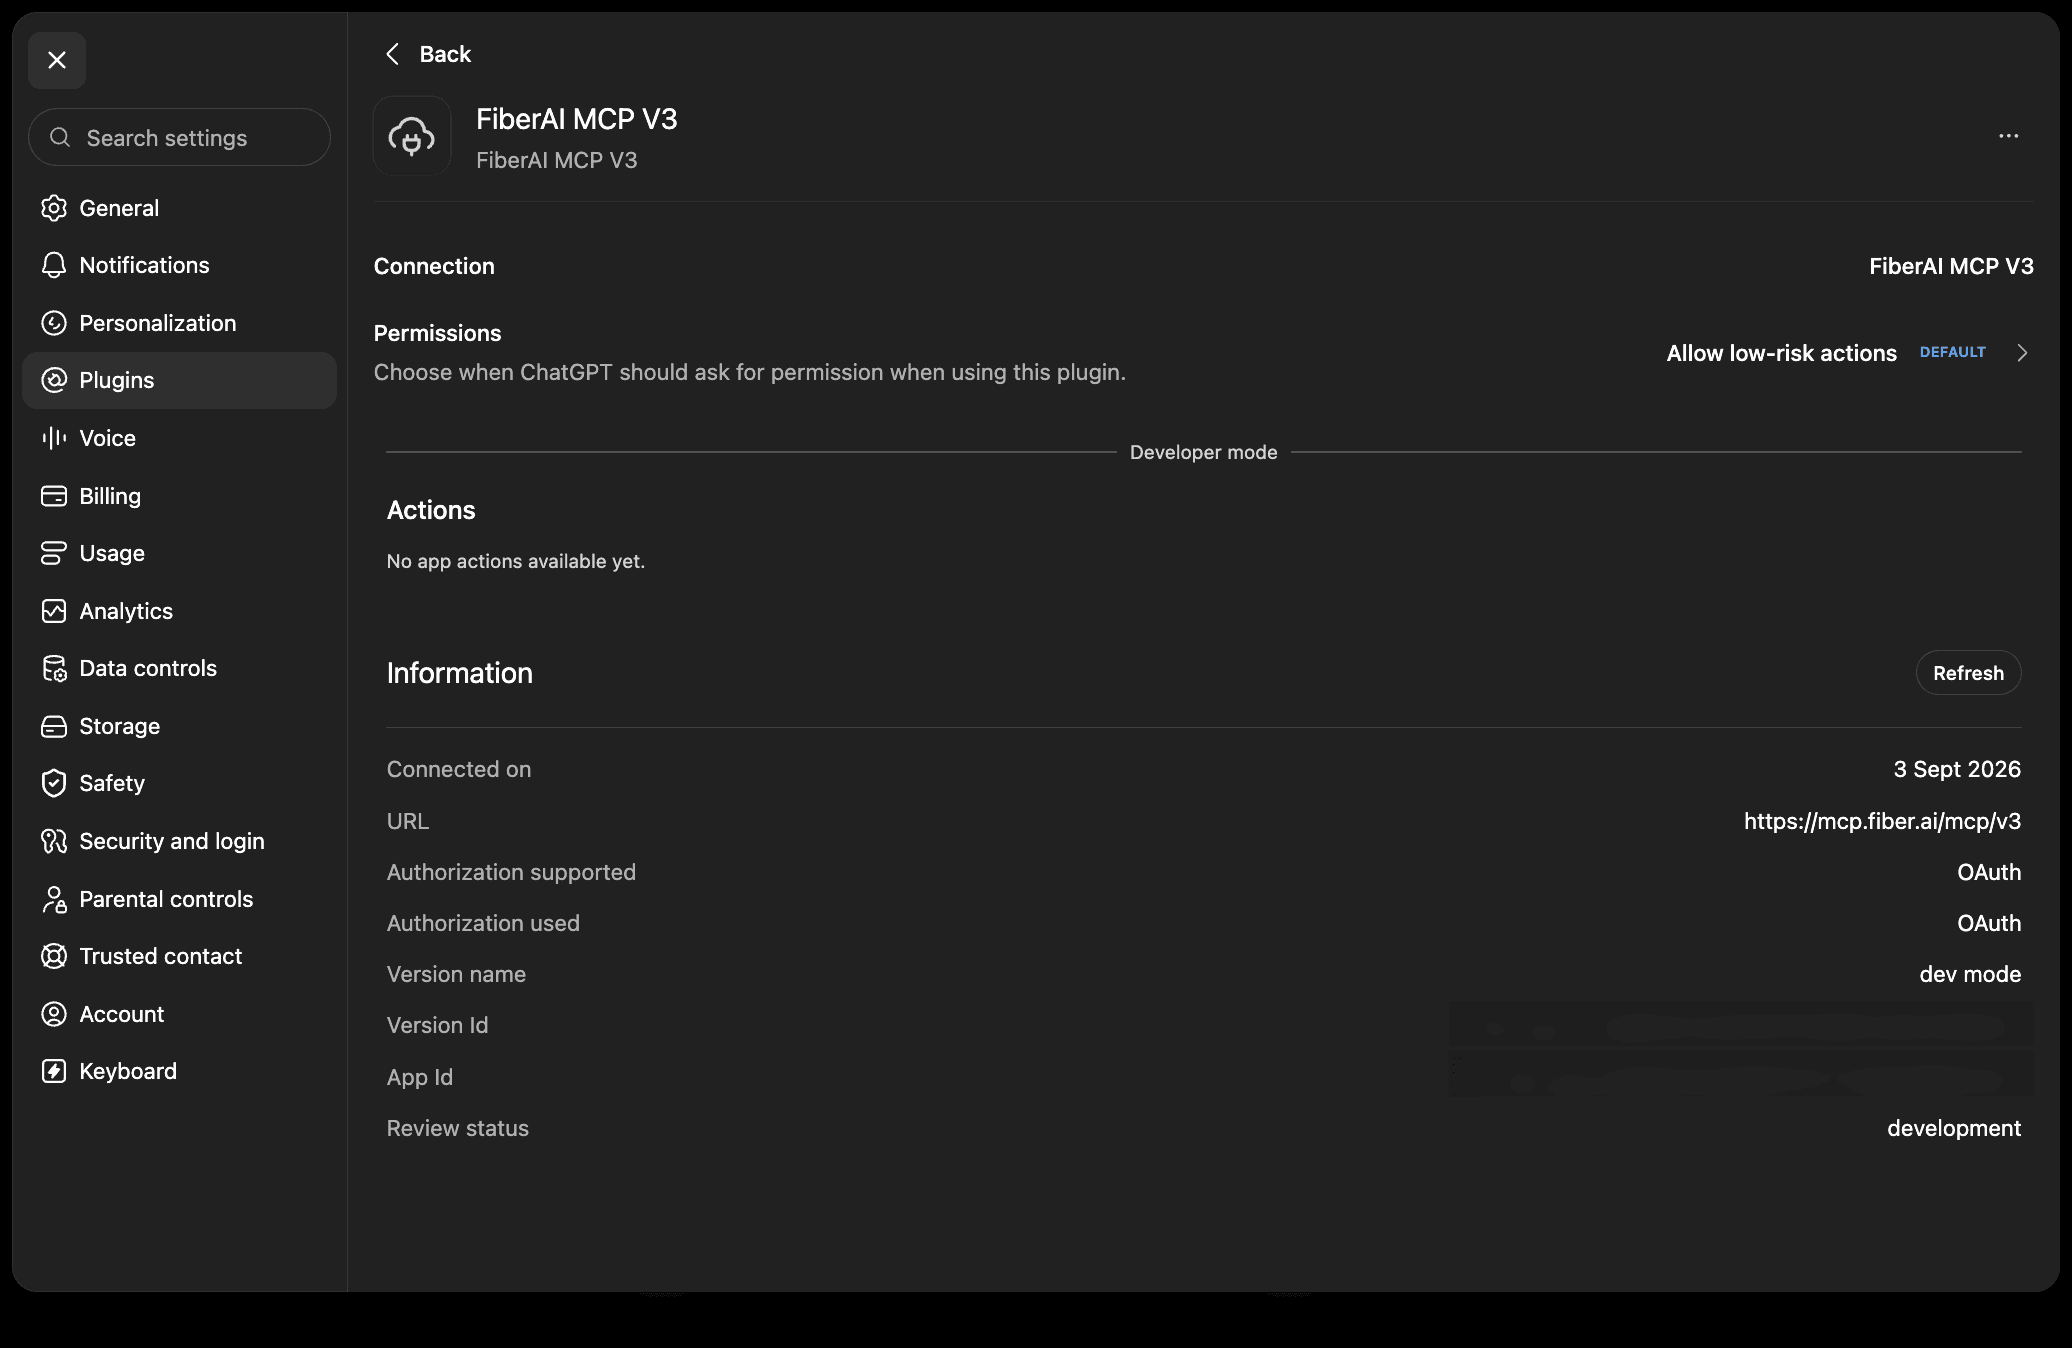The height and width of the screenshot is (1348, 2072).
Task: Click the Plugins icon in sidebar
Action: [54, 380]
